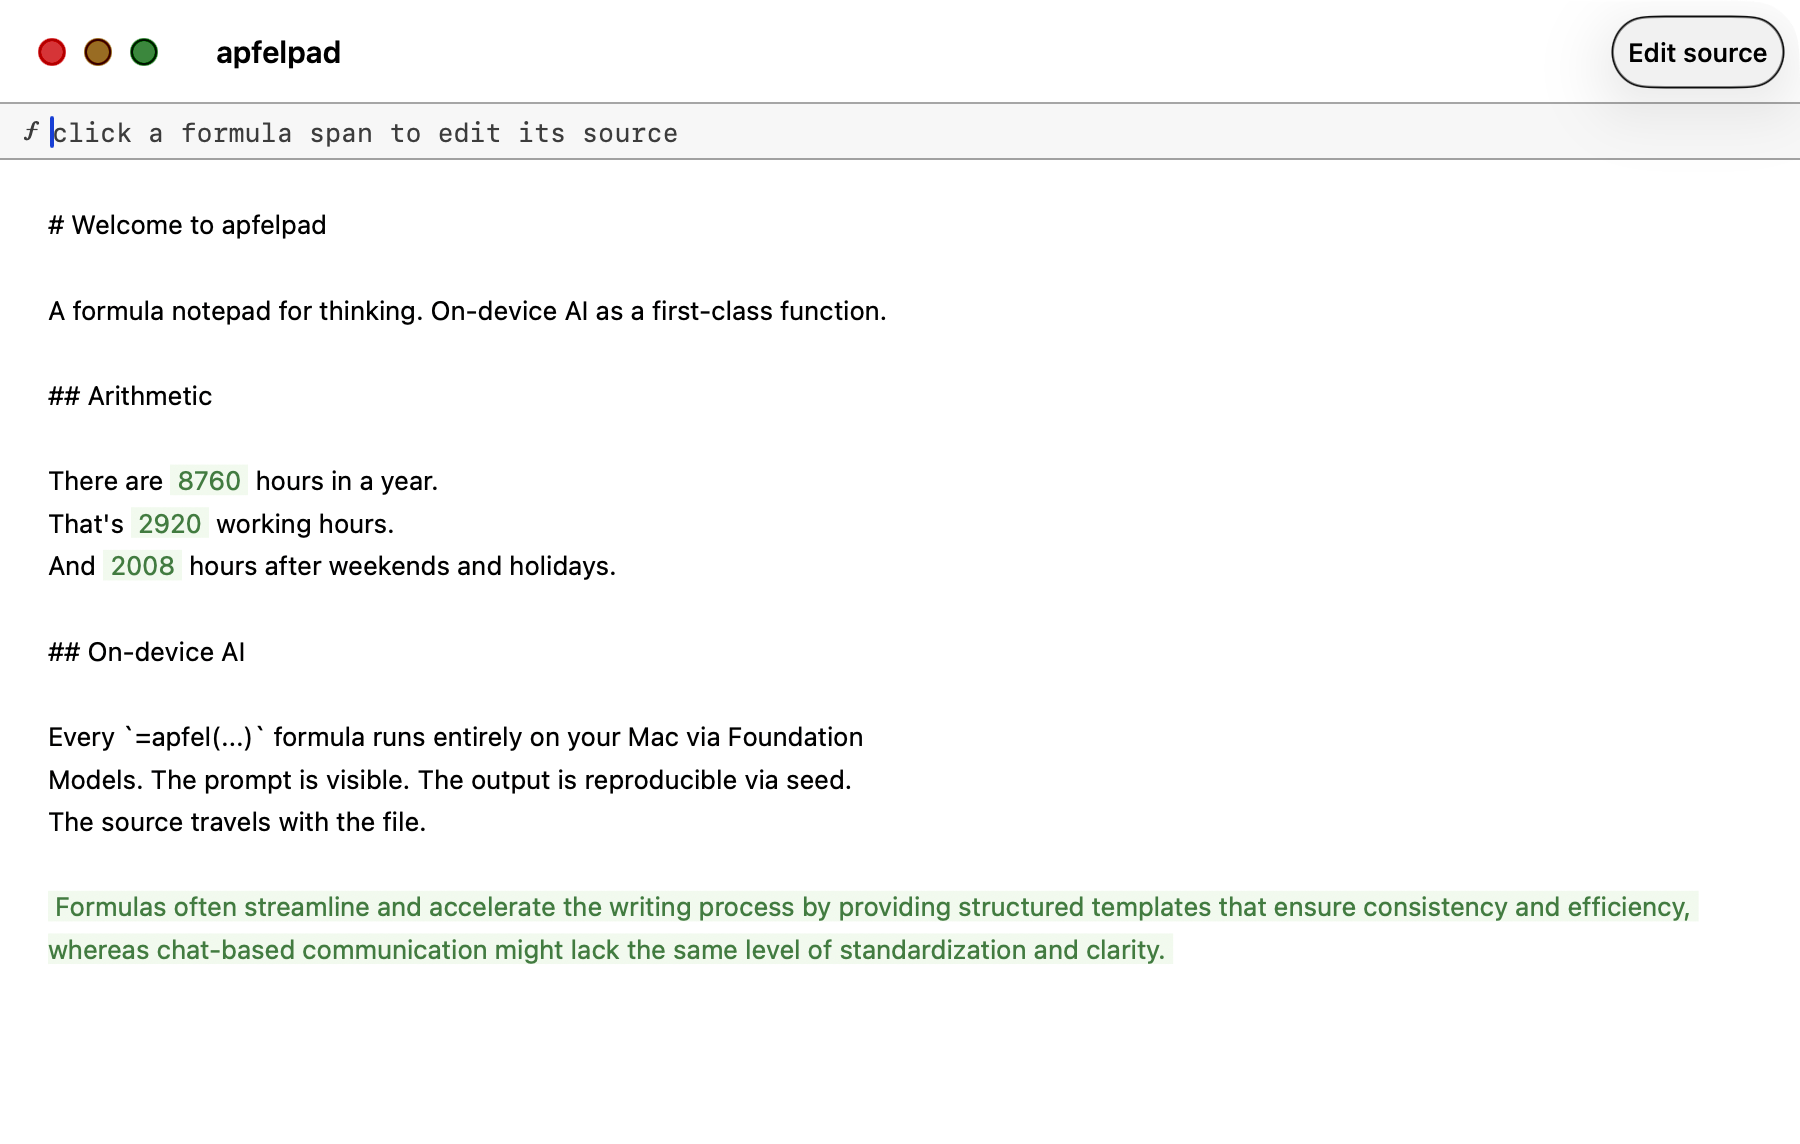Click the "working hours." text
This screenshot has height=1144, width=1800.
(305, 524)
